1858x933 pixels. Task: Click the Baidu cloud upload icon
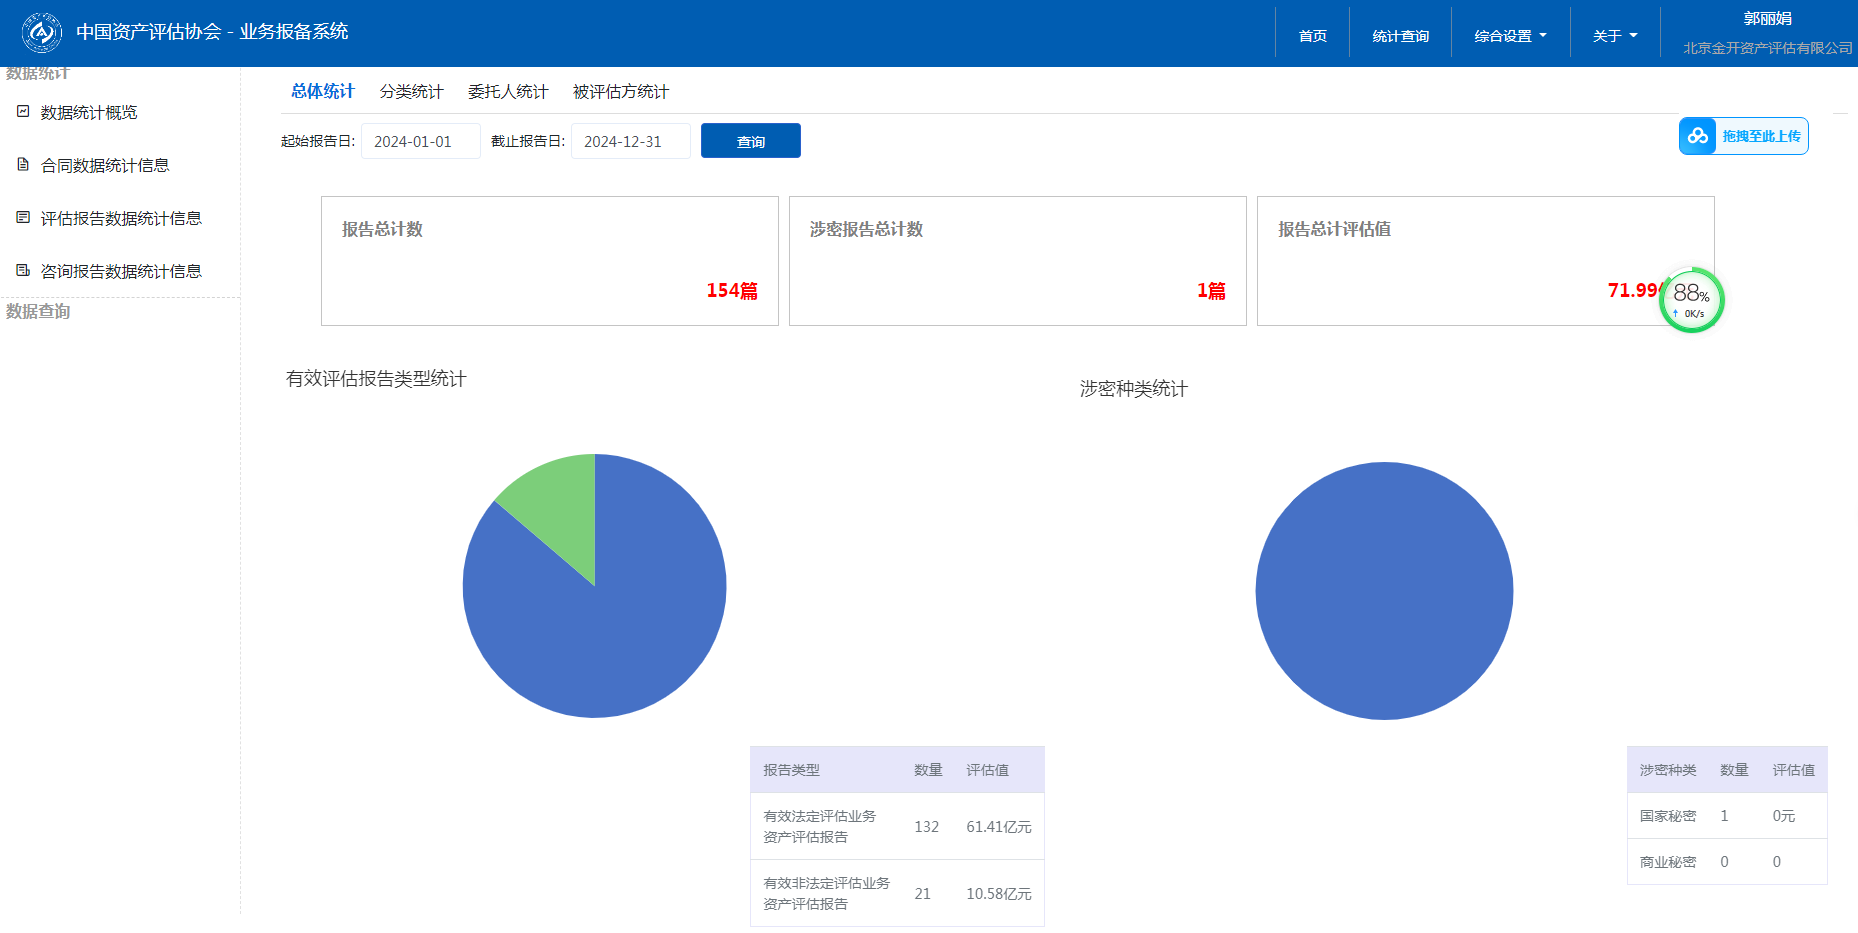coord(1698,136)
